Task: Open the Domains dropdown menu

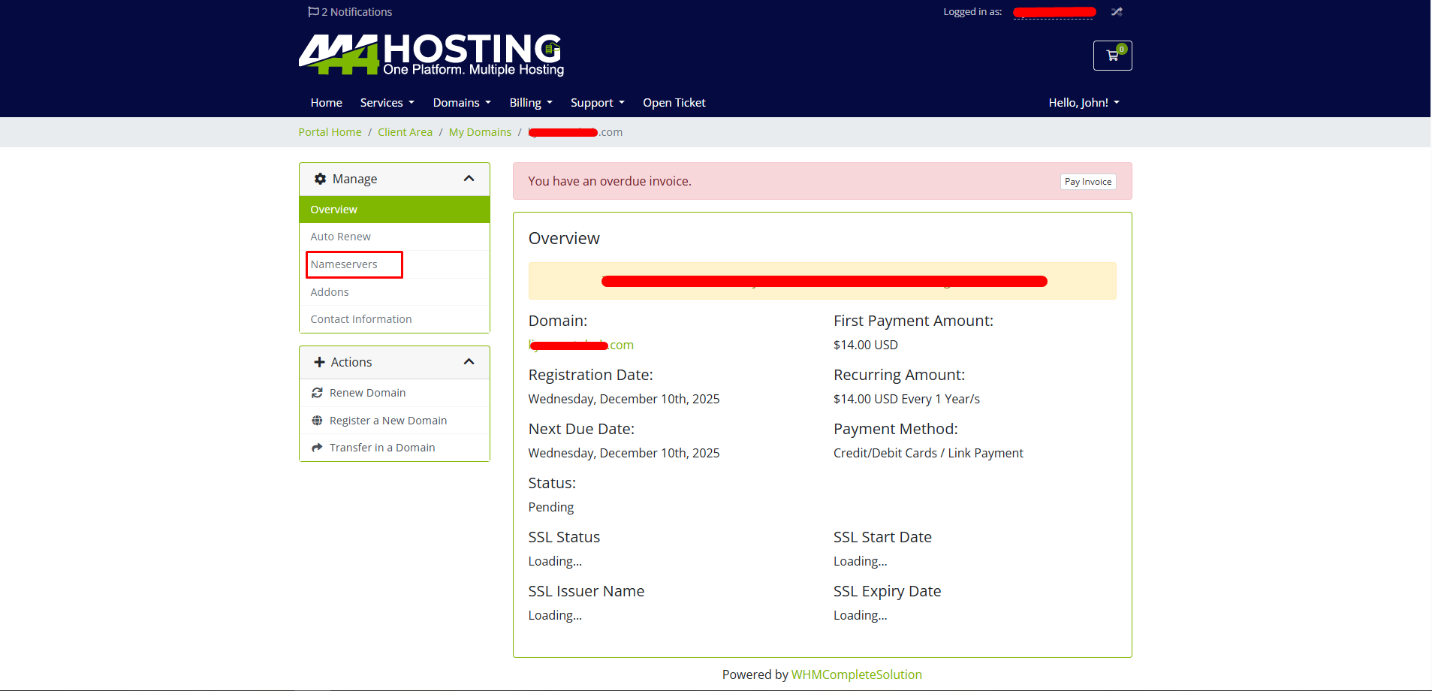Action: click(x=461, y=103)
